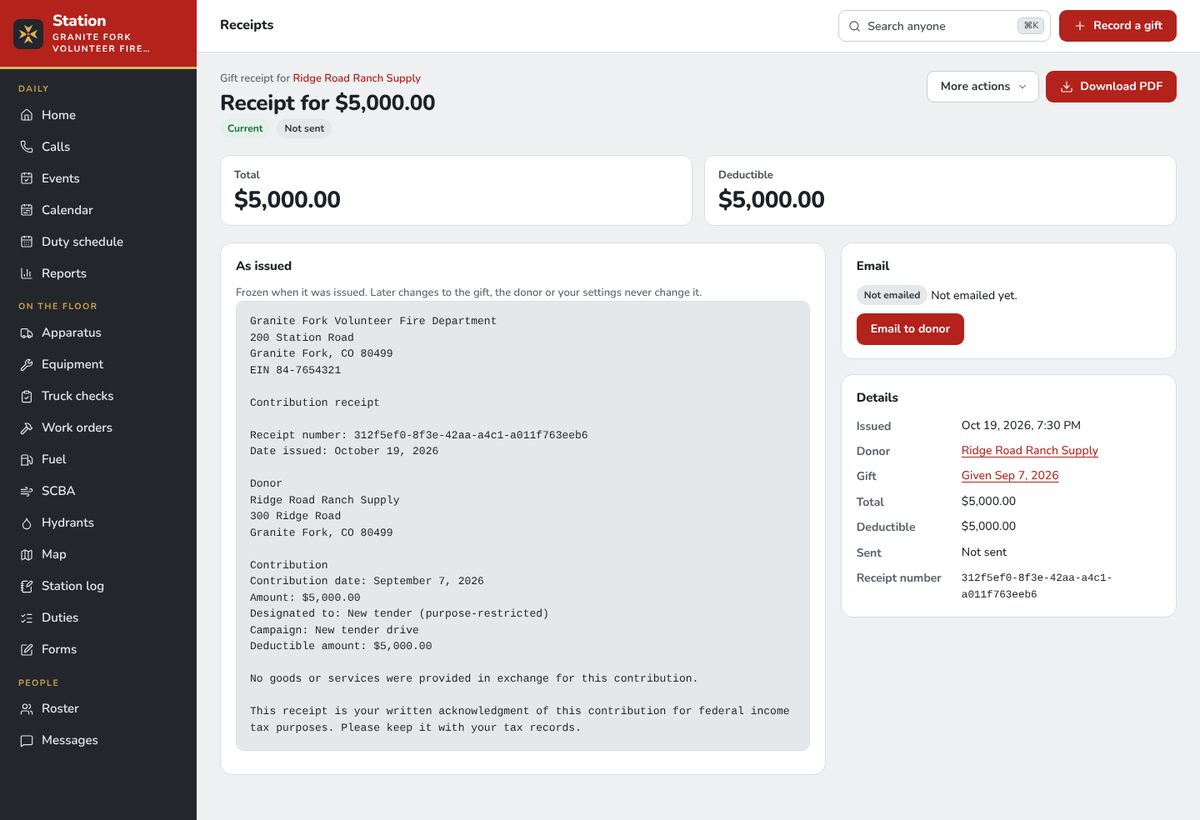Click the receipt number line in the As issued text
This screenshot has width=1200, height=820.
pos(419,435)
